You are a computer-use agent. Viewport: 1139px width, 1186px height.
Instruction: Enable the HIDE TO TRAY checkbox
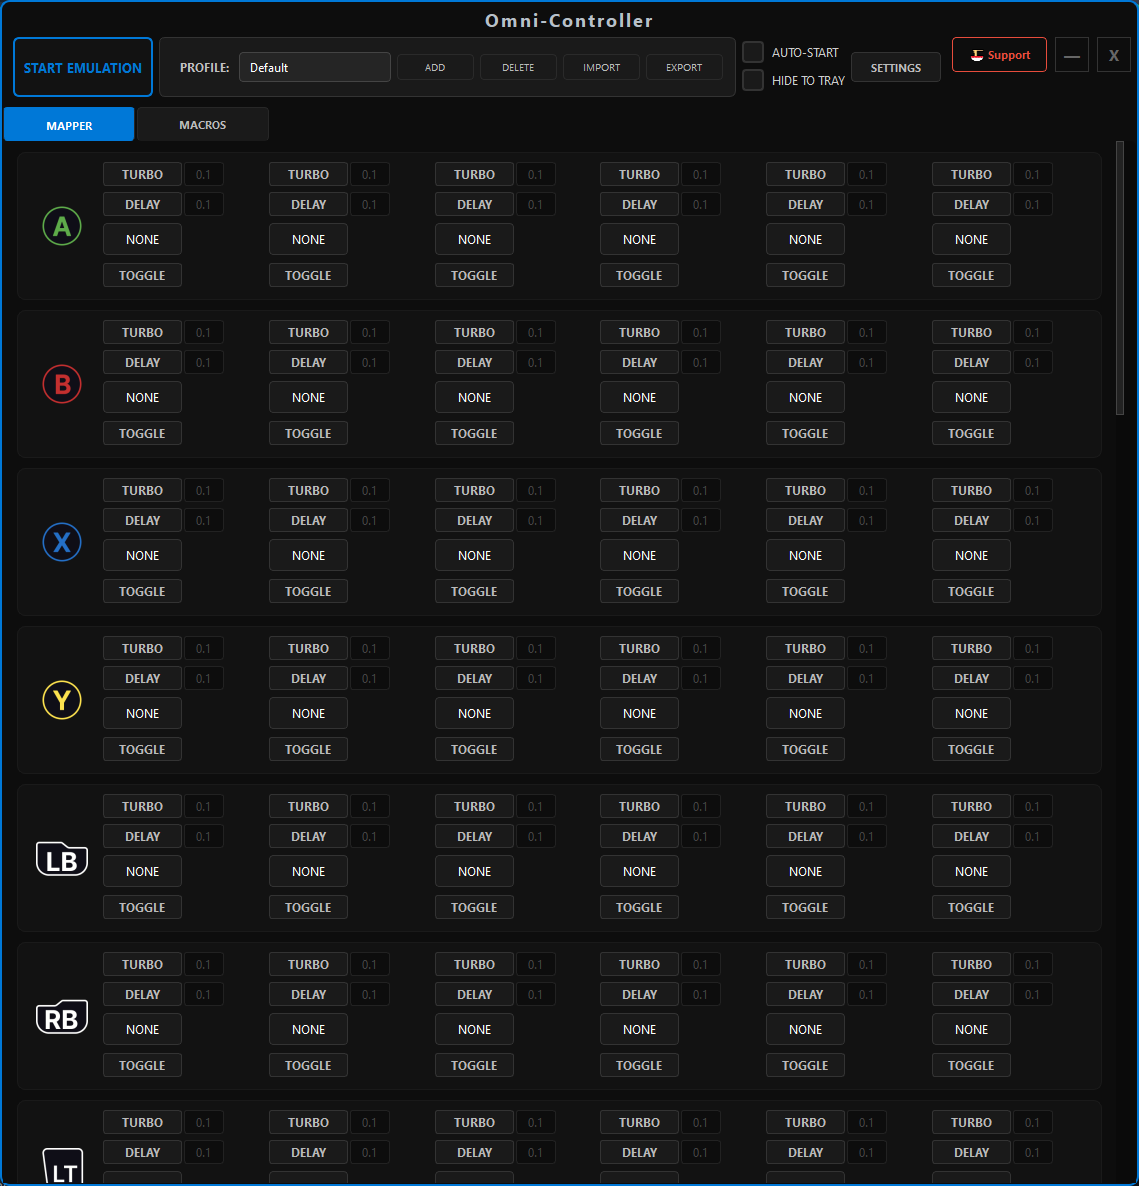pyautogui.click(x=753, y=80)
